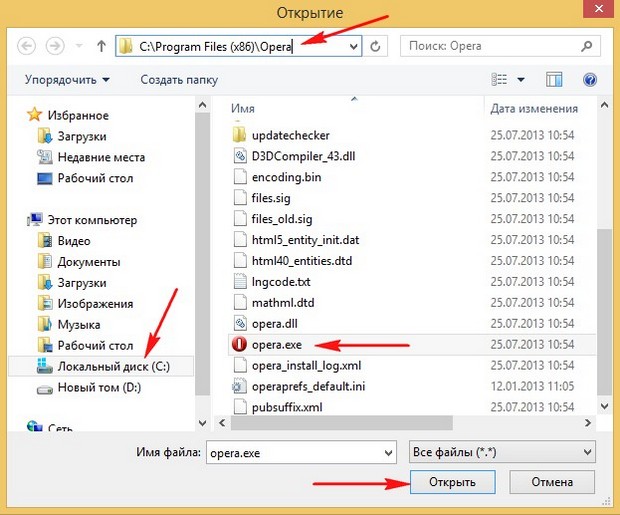The width and height of the screenshot is (620, 515).
Task: Click the address bar path field
Action: [x=238, y=46]
